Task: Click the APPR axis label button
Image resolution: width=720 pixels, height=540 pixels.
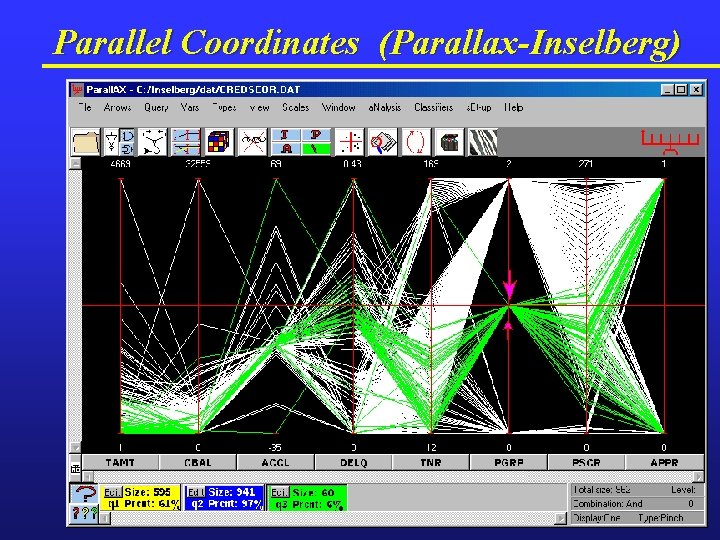Action: 664,462
